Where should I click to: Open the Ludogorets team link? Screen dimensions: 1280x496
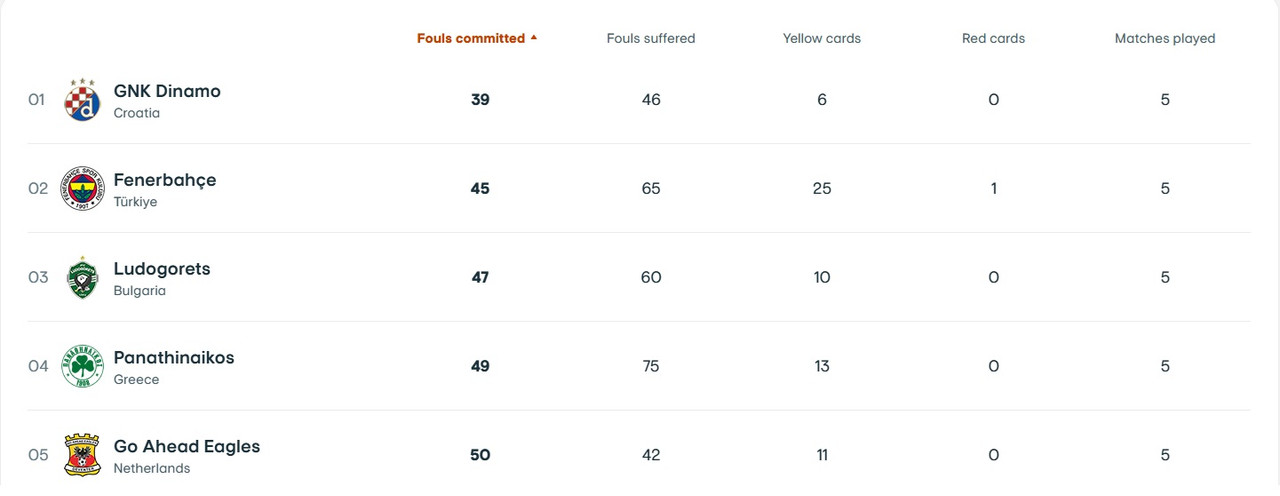[162, 269]
